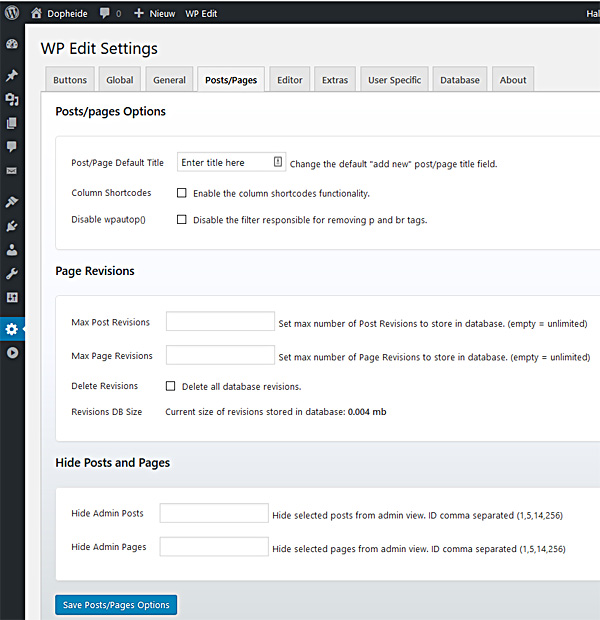The width and height of the screenshot is (600, 620).
Task: Click the icon inside the default title field
Action: 278,162
